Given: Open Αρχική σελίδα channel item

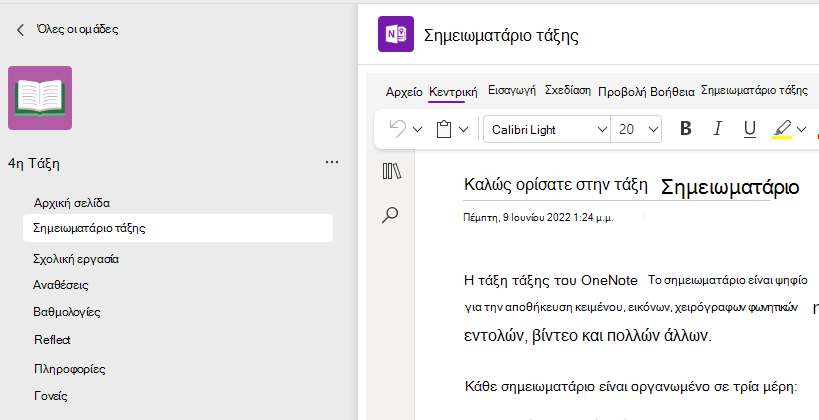Looking at the screenshot, I should [72, 203].
